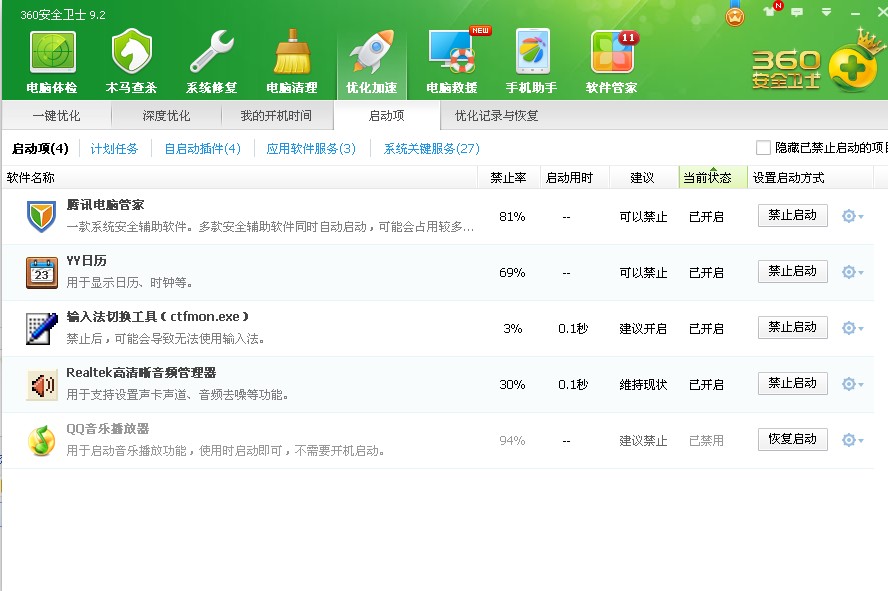
Task: Open 电脑体检 radar icon
Action: [52, 53]
